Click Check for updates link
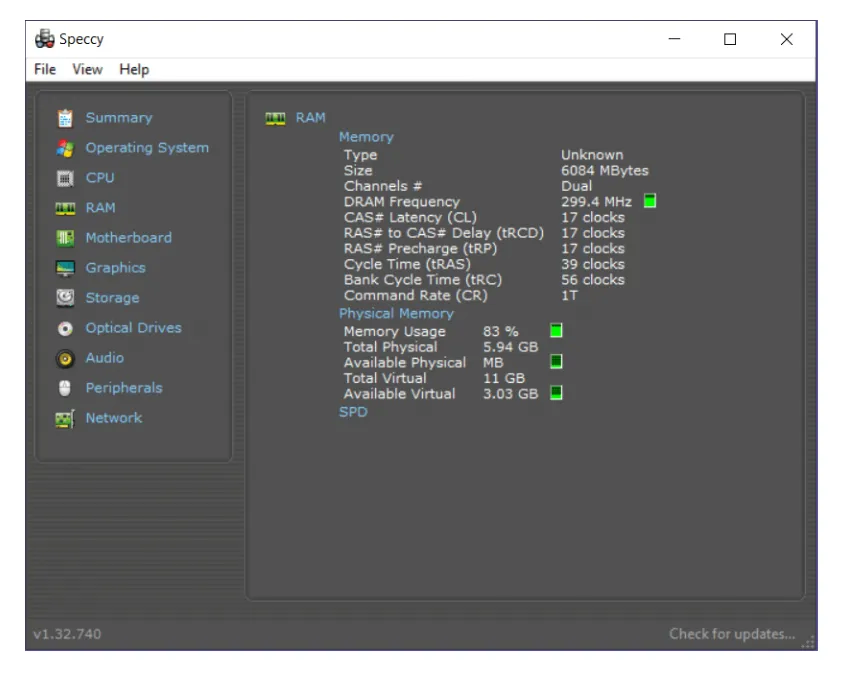 pos(732,634)
